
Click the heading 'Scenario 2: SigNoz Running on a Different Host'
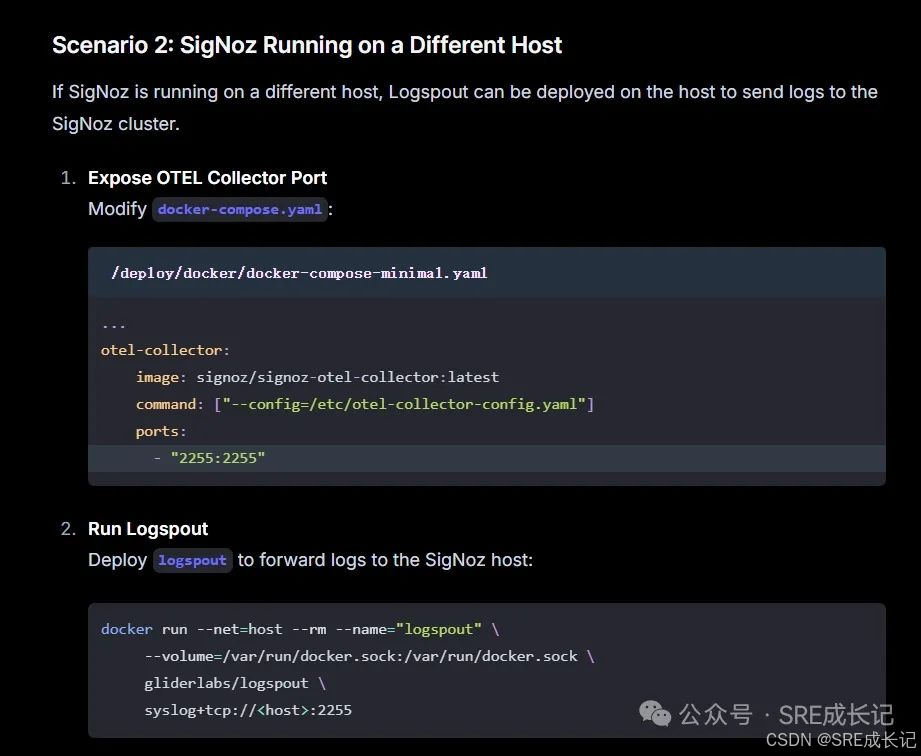pos(307,45)
